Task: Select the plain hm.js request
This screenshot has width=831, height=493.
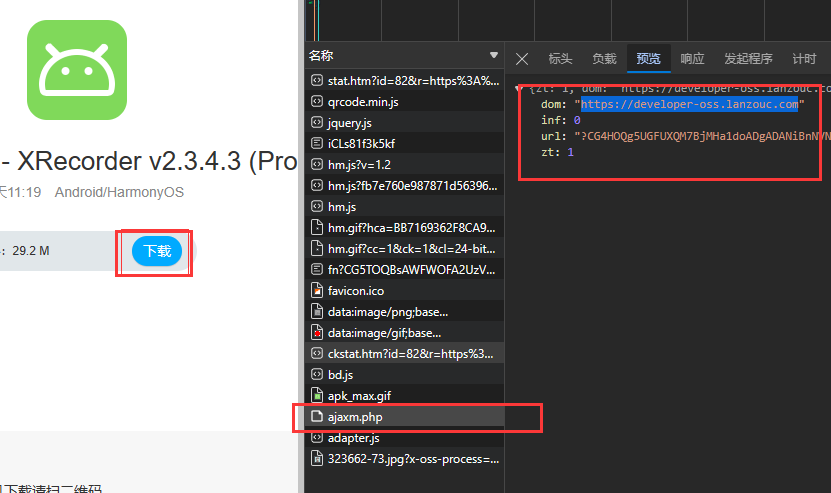Action: click(405, 207)
